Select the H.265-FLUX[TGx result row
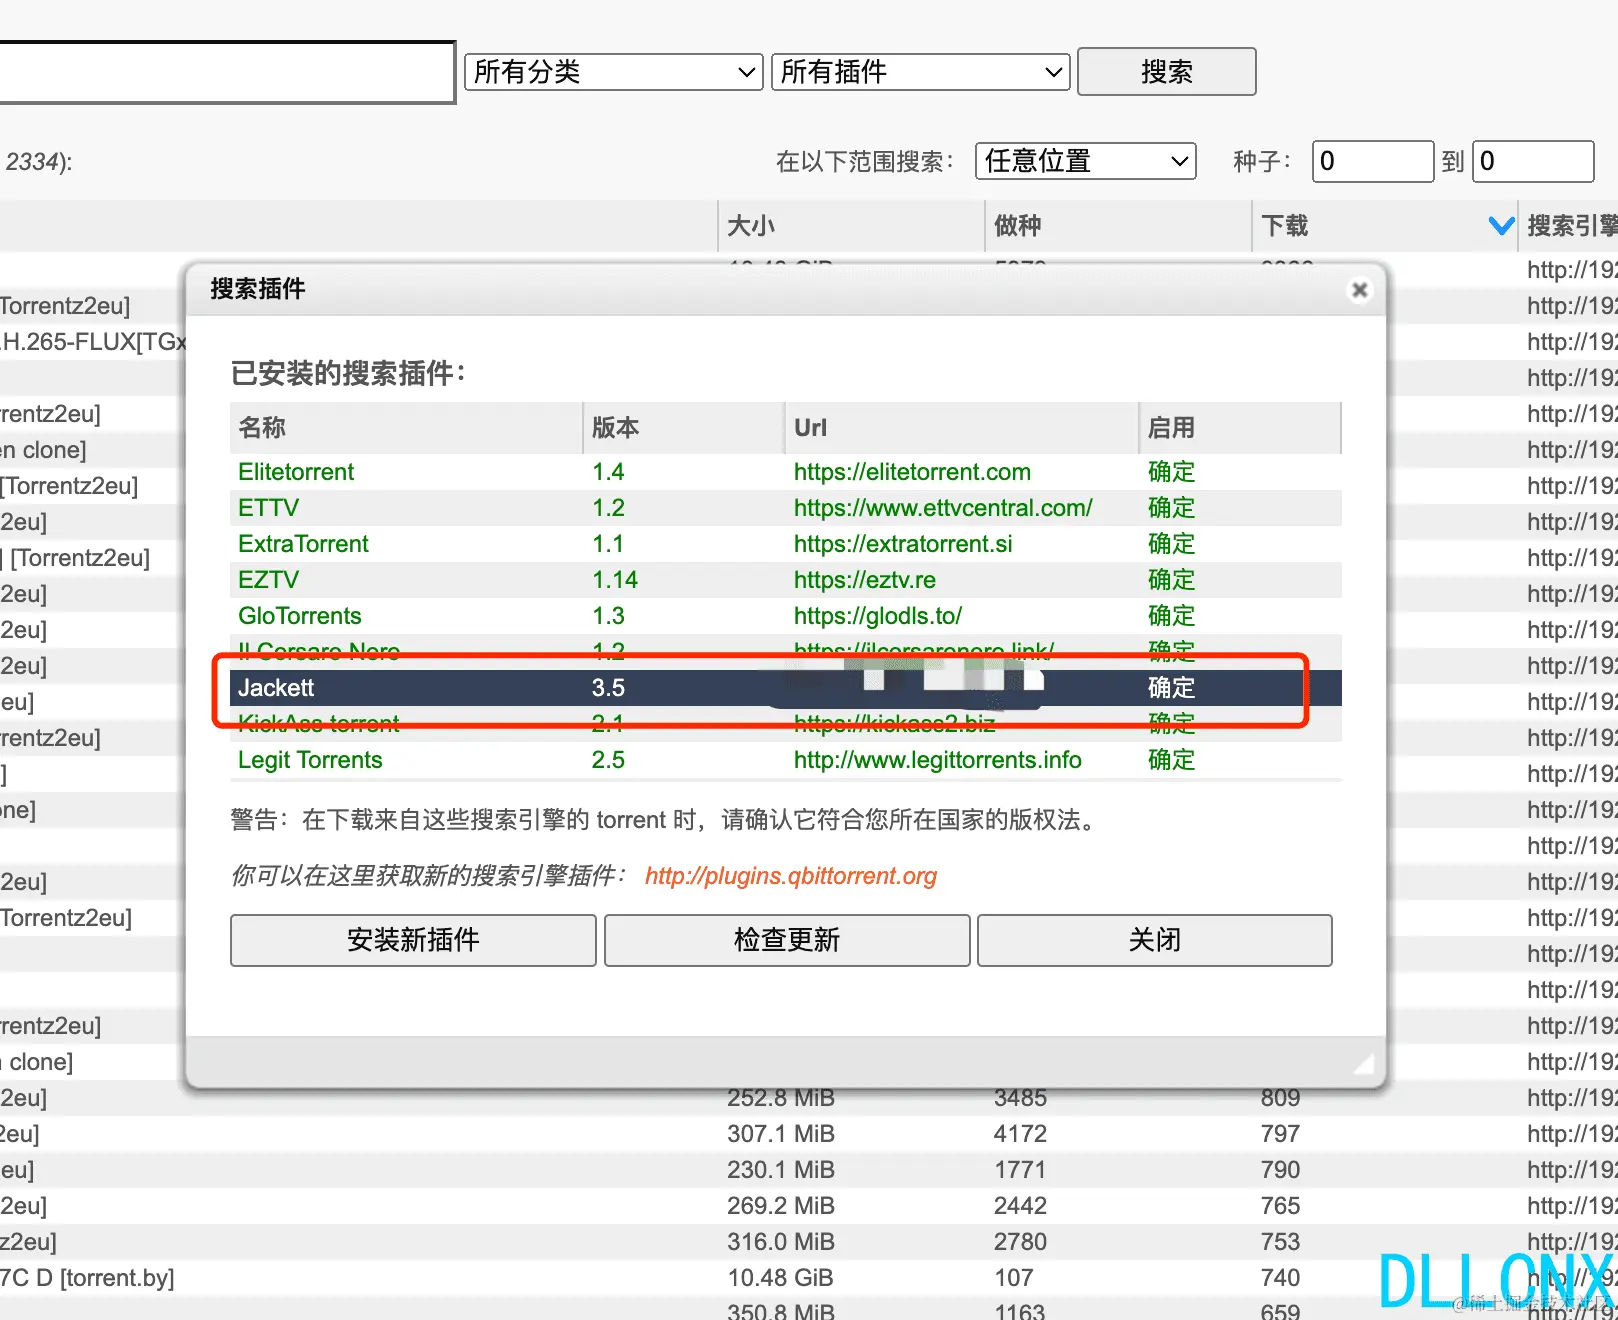The height and width of the screenshot is (1320, 1618). pyautogui.click(x=92, y=342)
